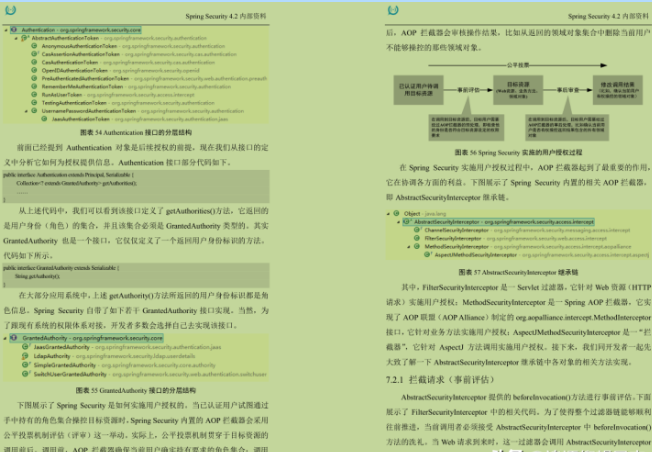The width and height of the screenshot is (652, 452).
Task: Collapse the MethodSecurityInterceptor tree node
Action: pos(409,247)
